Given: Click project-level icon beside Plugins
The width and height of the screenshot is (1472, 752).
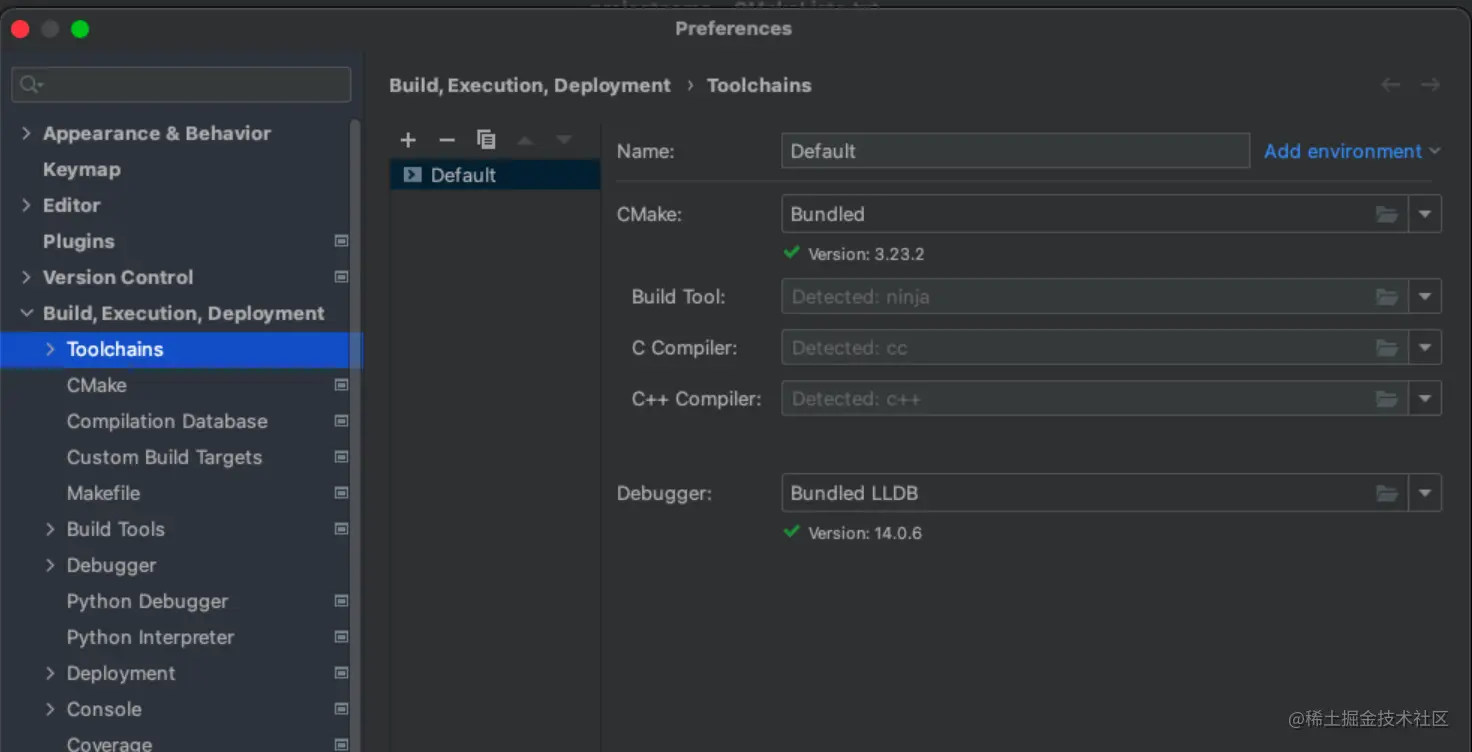Looking at the screenshot, I should point(341,241).
